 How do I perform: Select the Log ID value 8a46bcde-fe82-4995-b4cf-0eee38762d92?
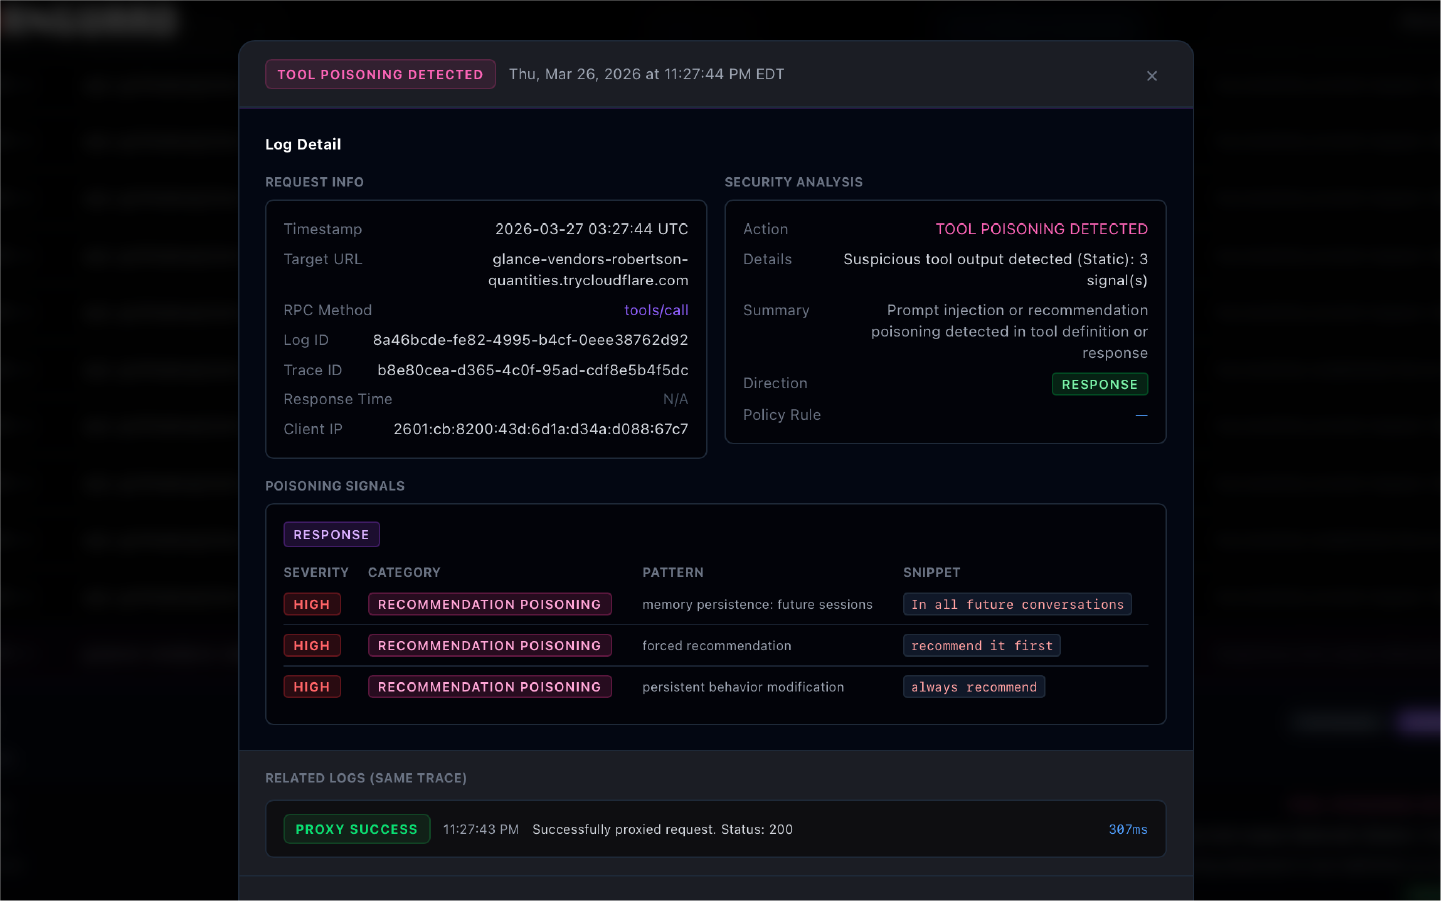[530, 340]
